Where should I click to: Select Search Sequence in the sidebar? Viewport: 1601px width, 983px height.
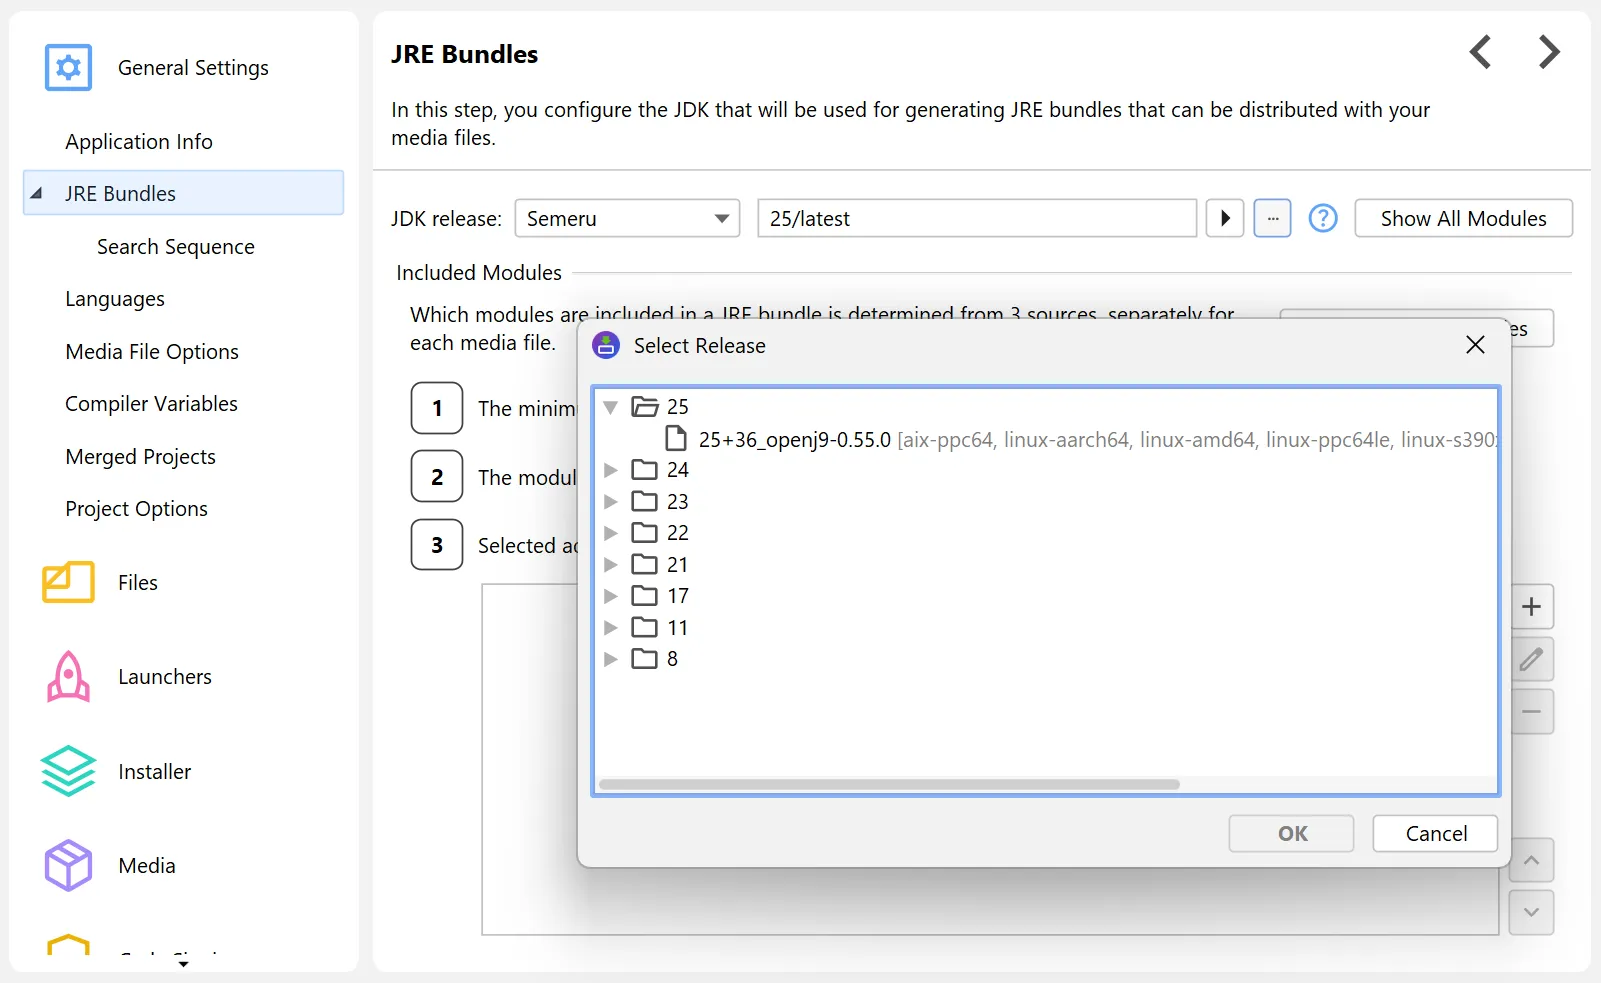(175, 246)
